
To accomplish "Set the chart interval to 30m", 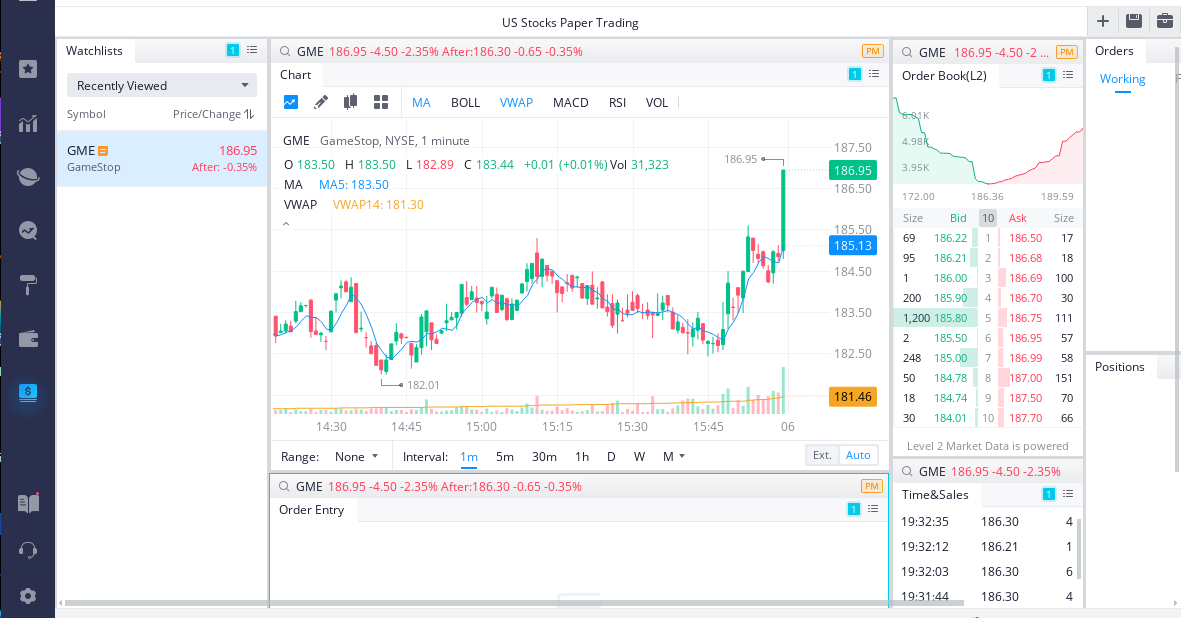I will [544, 456].
